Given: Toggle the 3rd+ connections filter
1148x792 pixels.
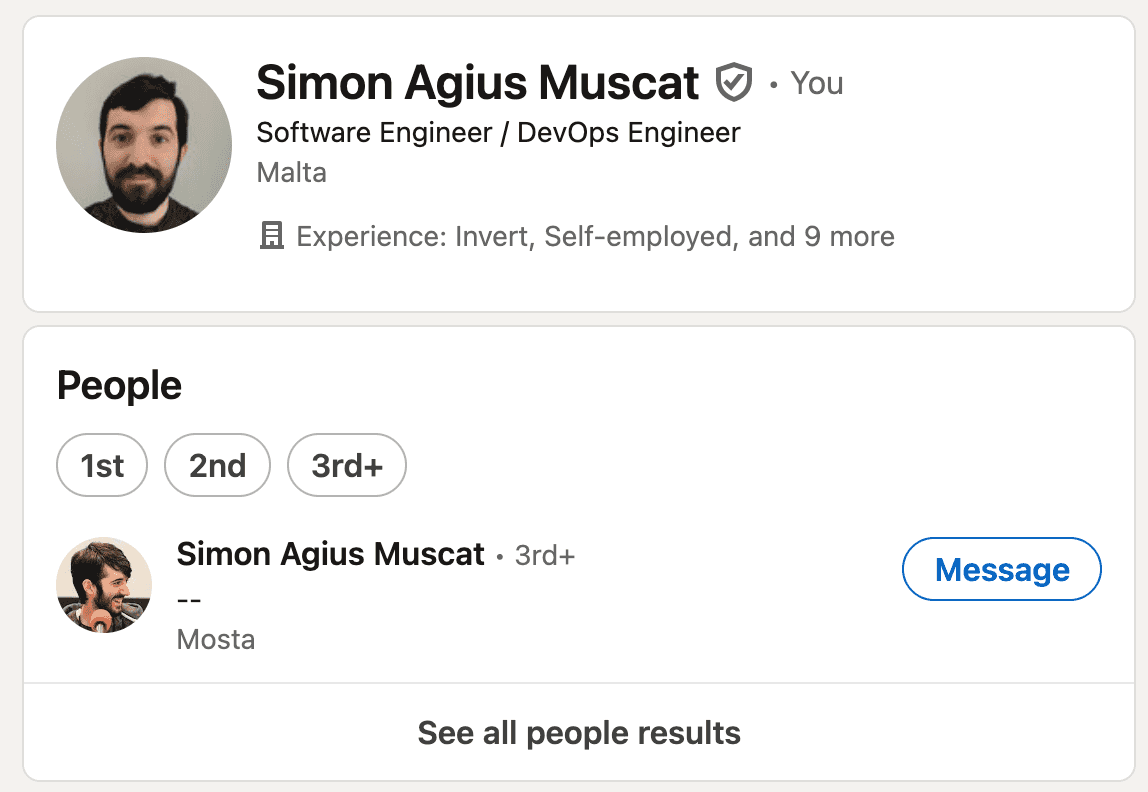Looking at the screenshot, I should click(x=346, y=466).
